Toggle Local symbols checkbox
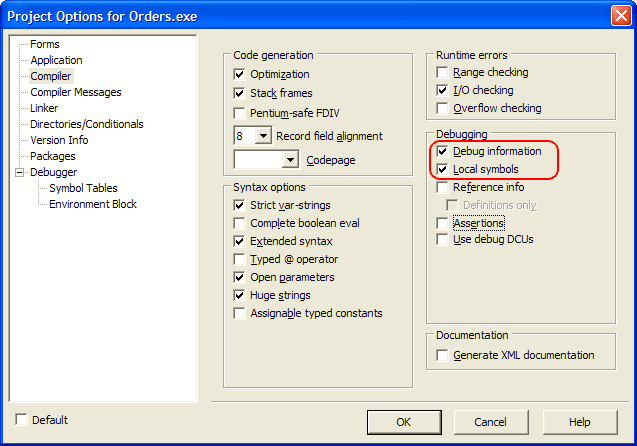This screenshot has height=446, width=637. click(x=442, y=169)
